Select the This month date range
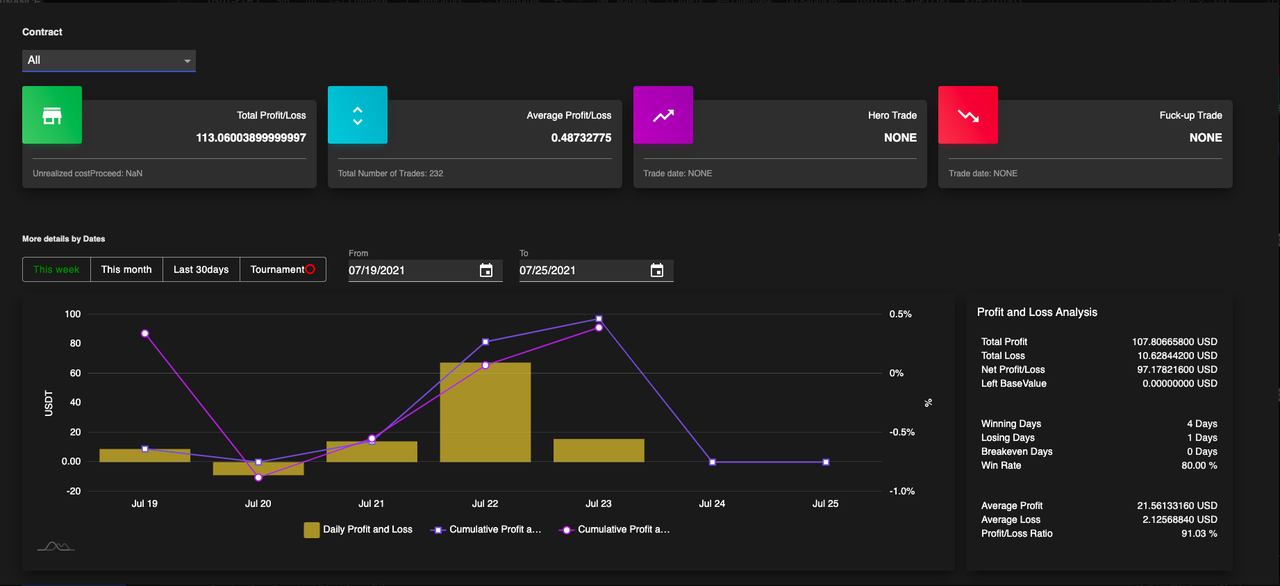 point(126,270)
